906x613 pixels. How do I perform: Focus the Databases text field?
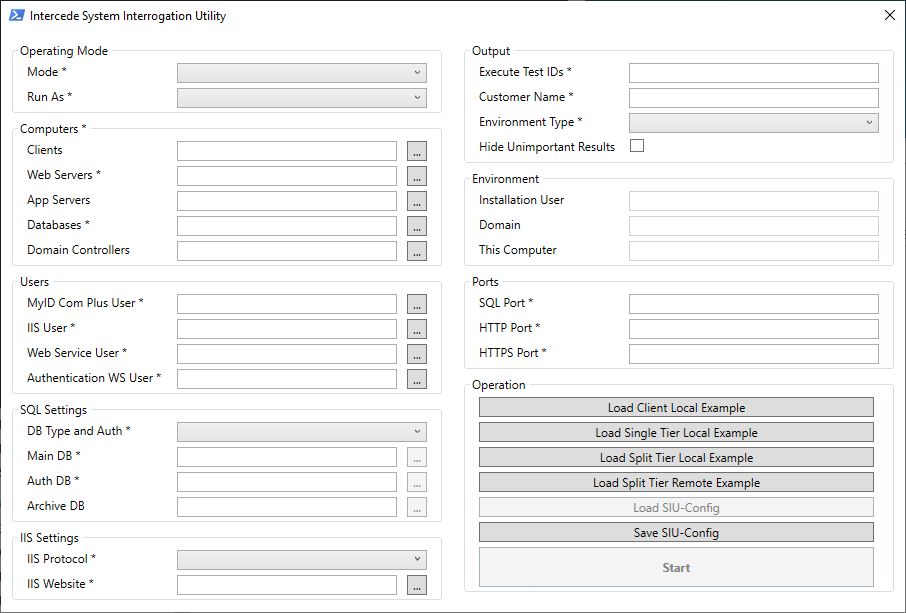287,226
